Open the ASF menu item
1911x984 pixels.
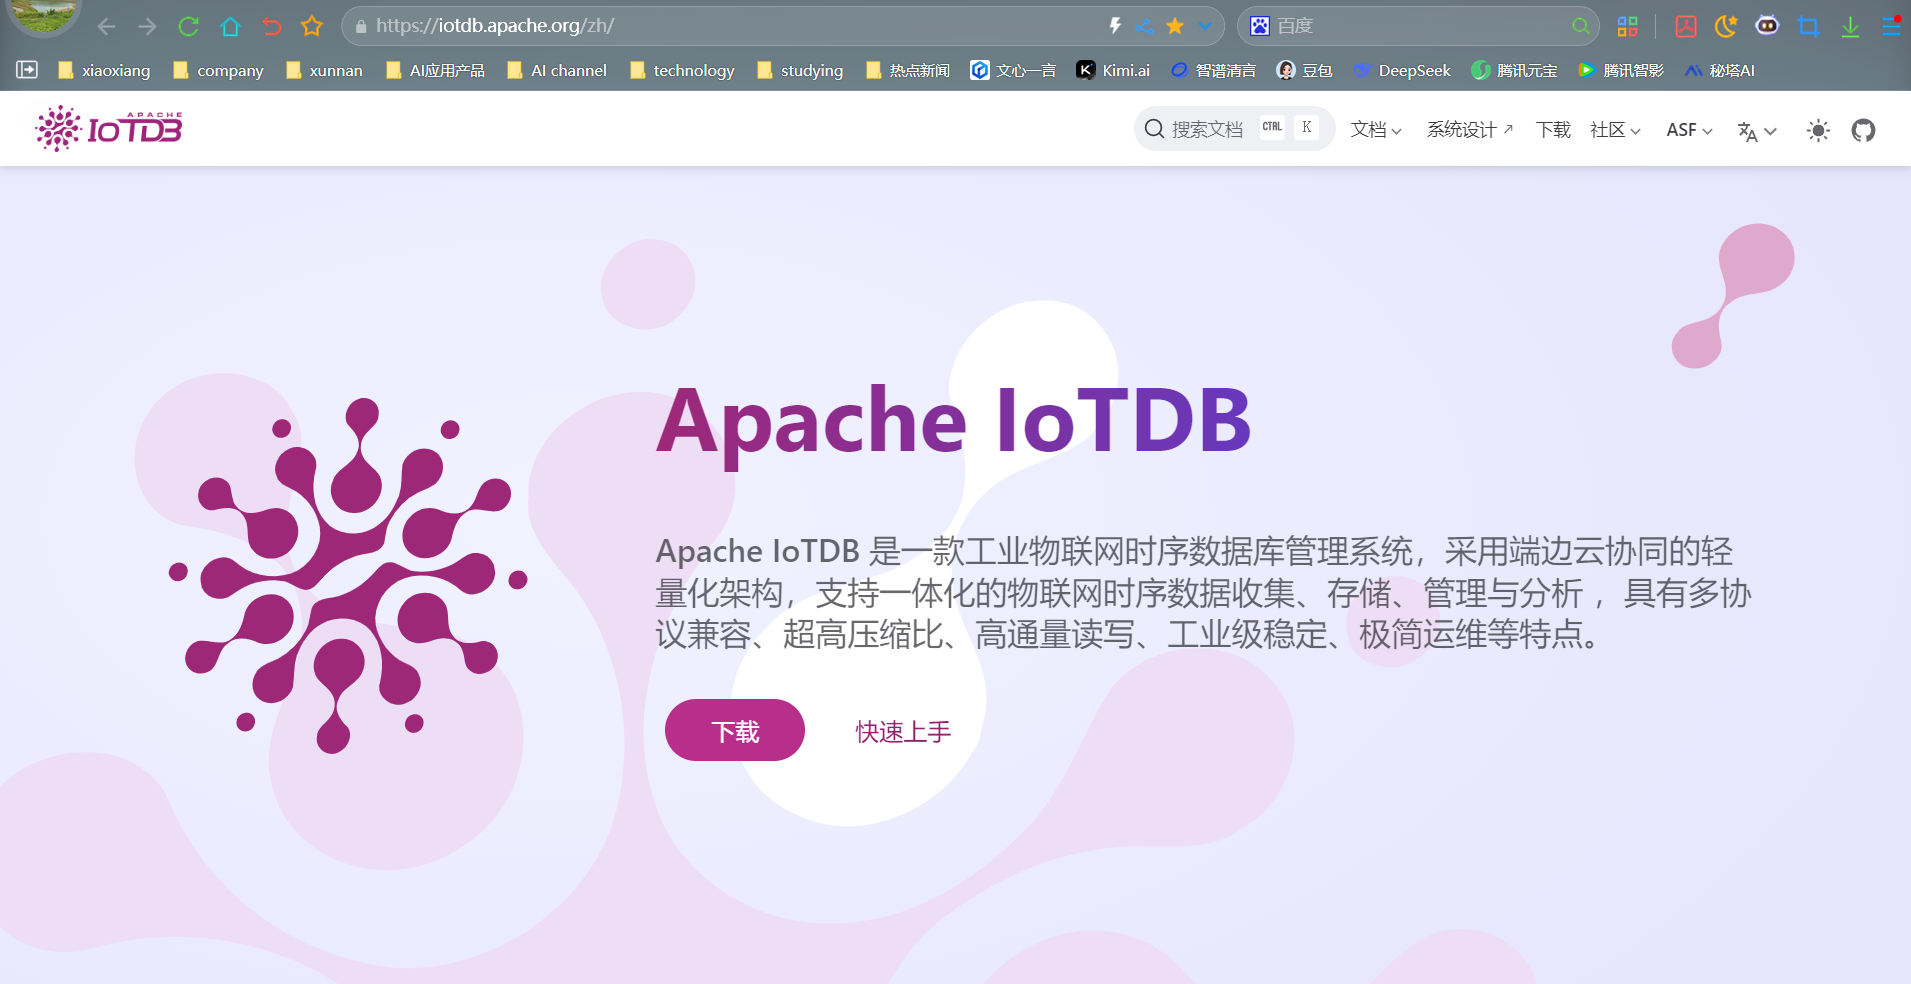click(1688, 130)
